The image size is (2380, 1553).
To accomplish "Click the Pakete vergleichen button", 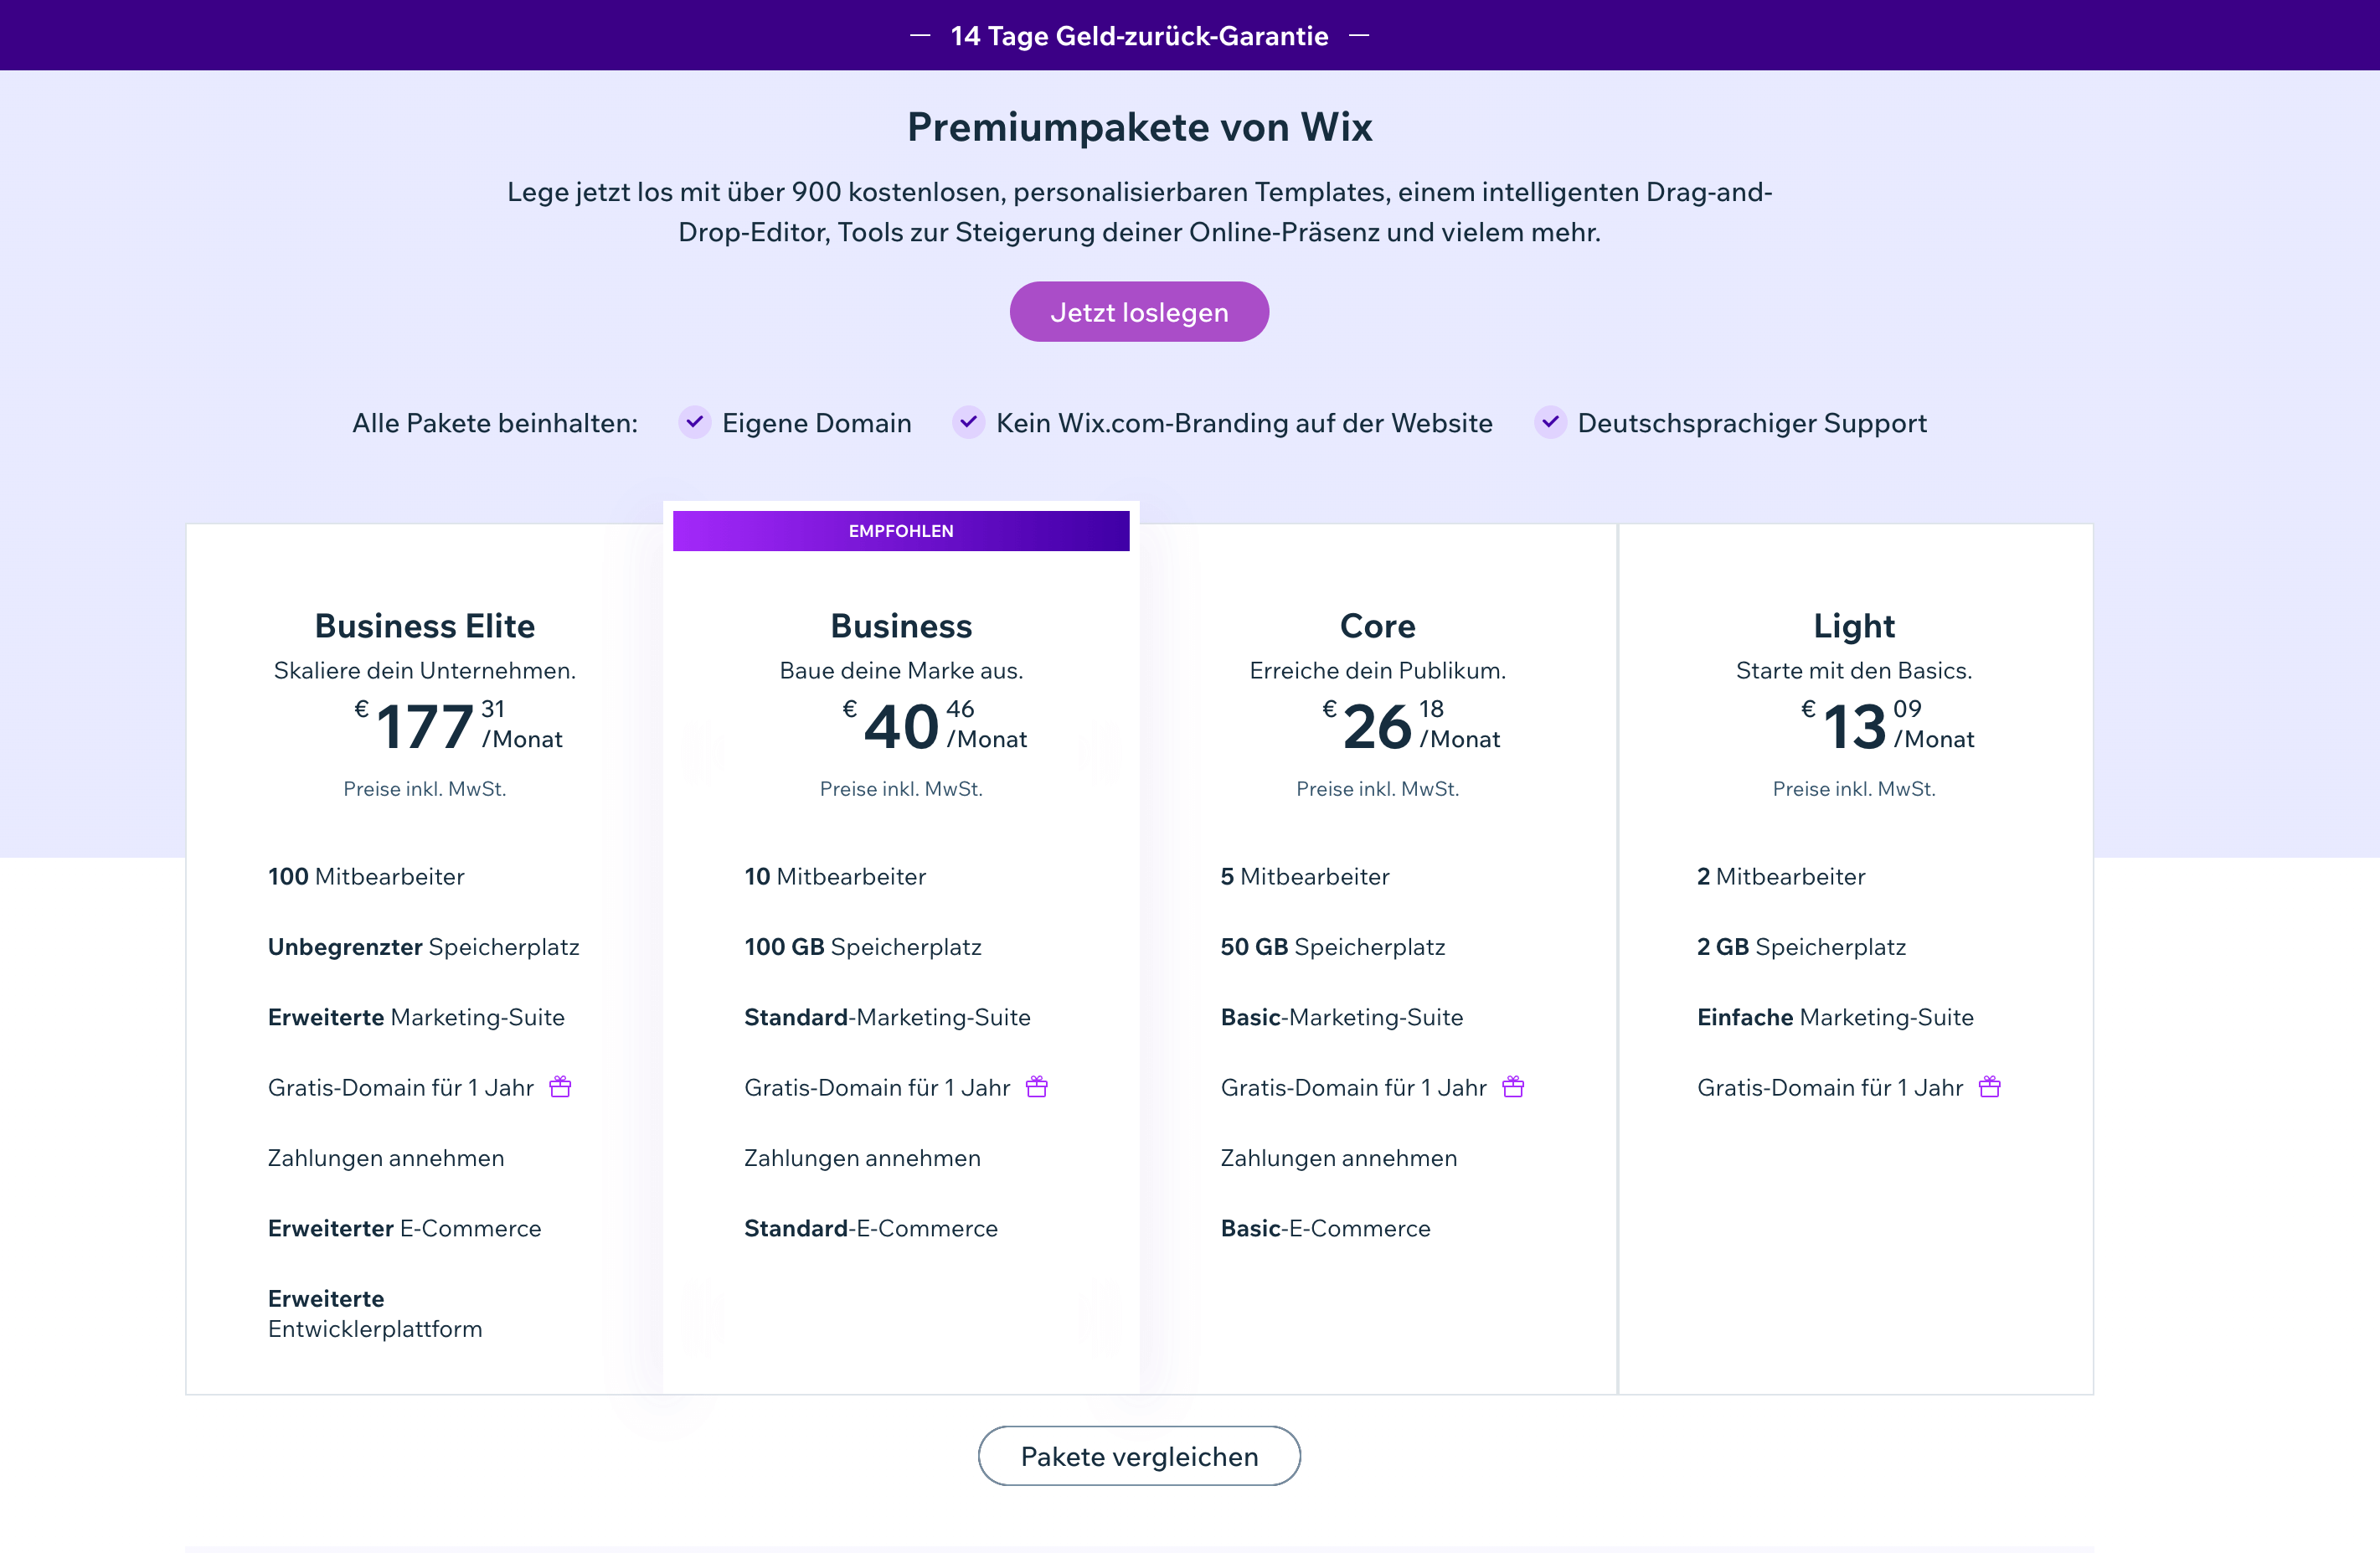I will (x=1139, y=1456).
